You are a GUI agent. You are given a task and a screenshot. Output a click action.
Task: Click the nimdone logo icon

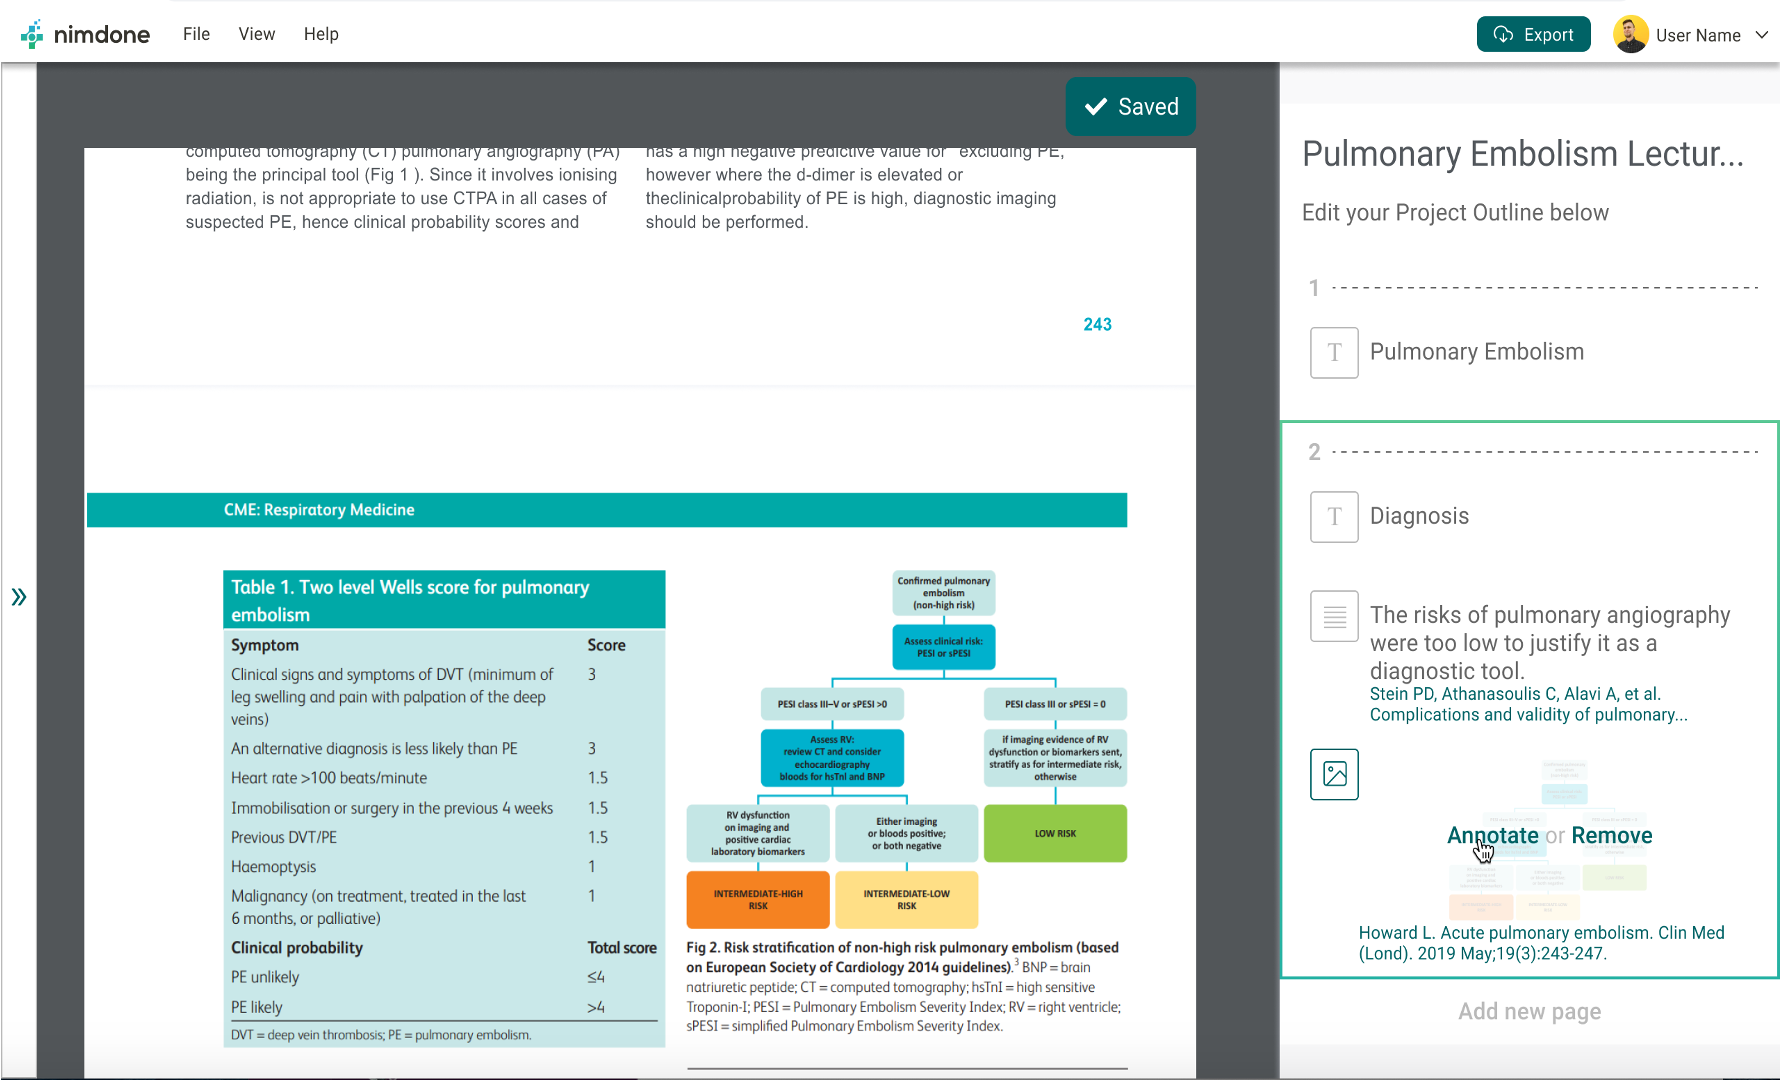click(x=33, y=34)
